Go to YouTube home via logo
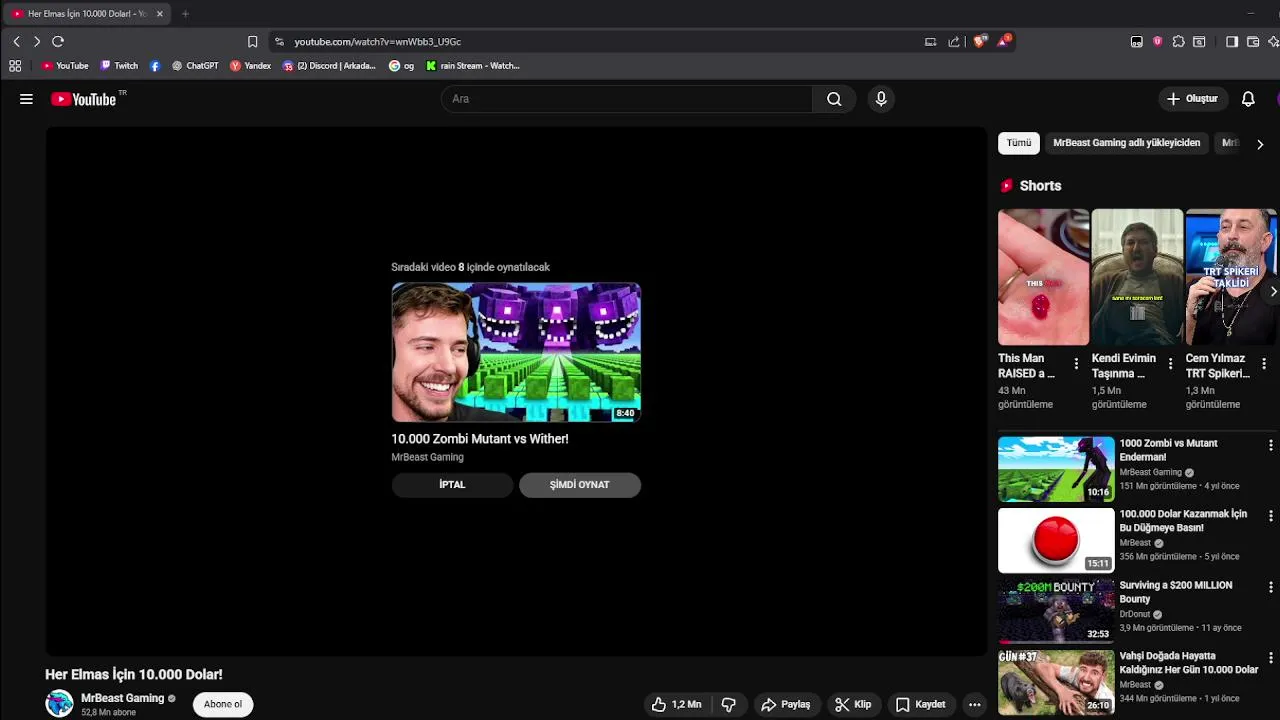 (x=84, y=99)
